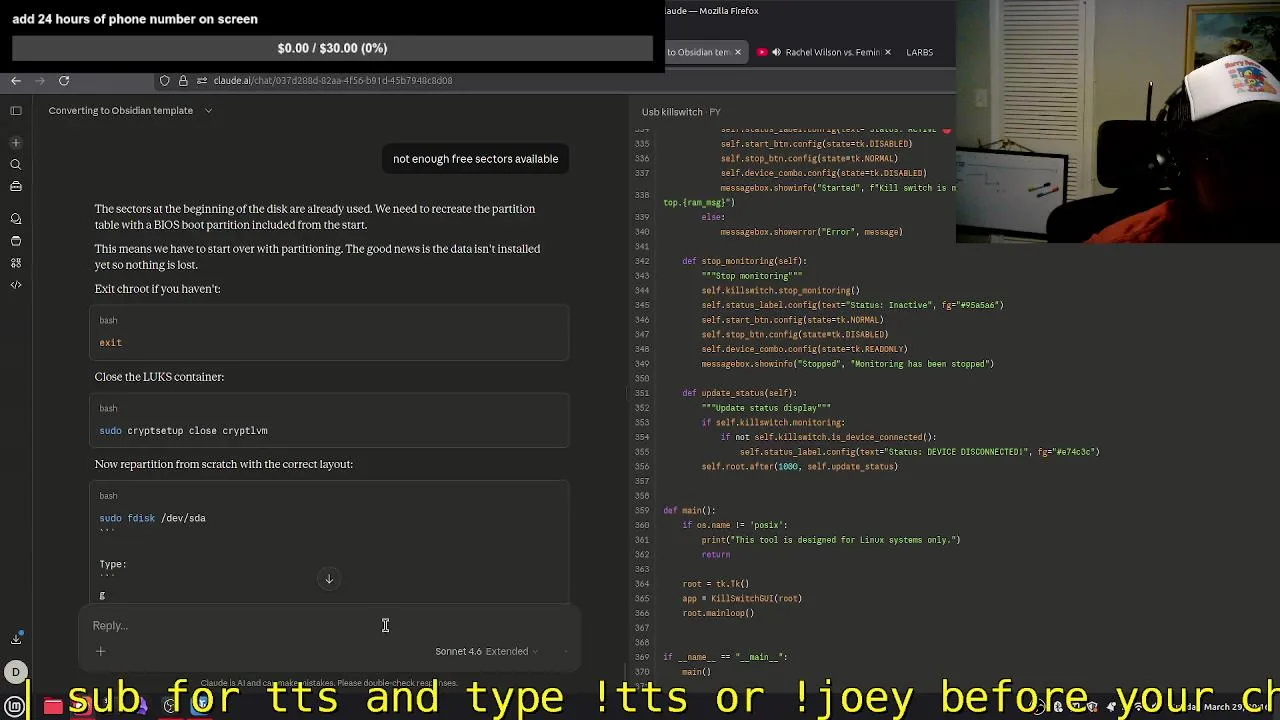
Task: Click the shield tracking protection icon
Action: tap(165, 80)
